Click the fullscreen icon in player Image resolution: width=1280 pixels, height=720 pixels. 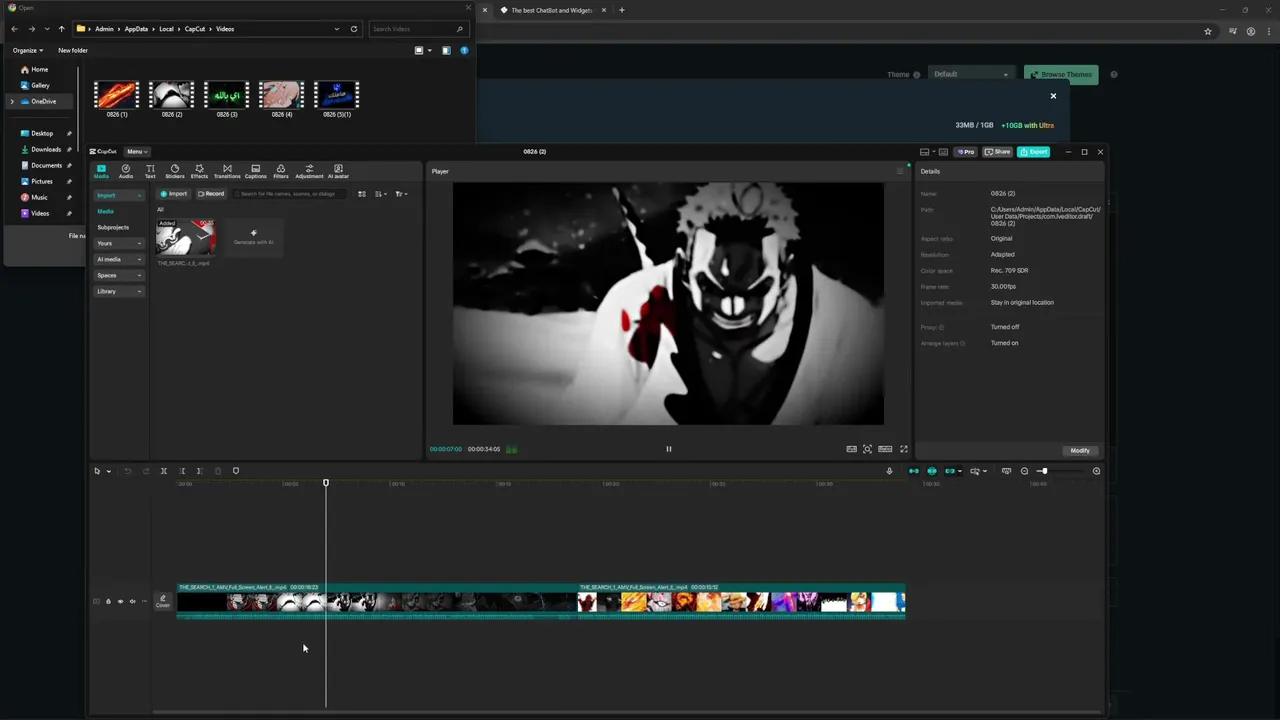(904, 449)
